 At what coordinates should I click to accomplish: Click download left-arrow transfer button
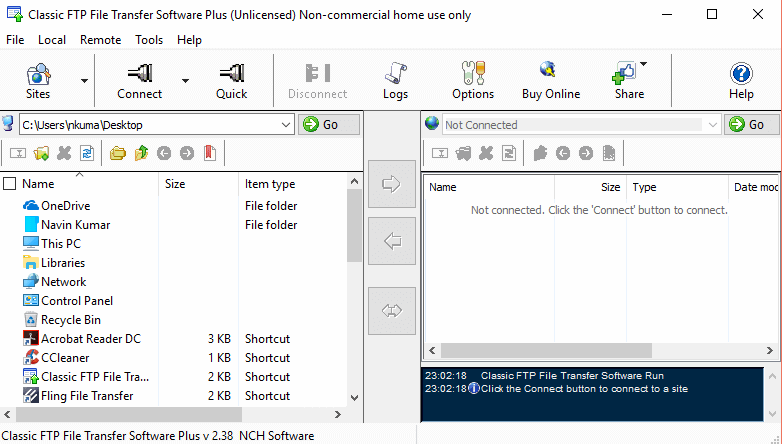(392, 241)
